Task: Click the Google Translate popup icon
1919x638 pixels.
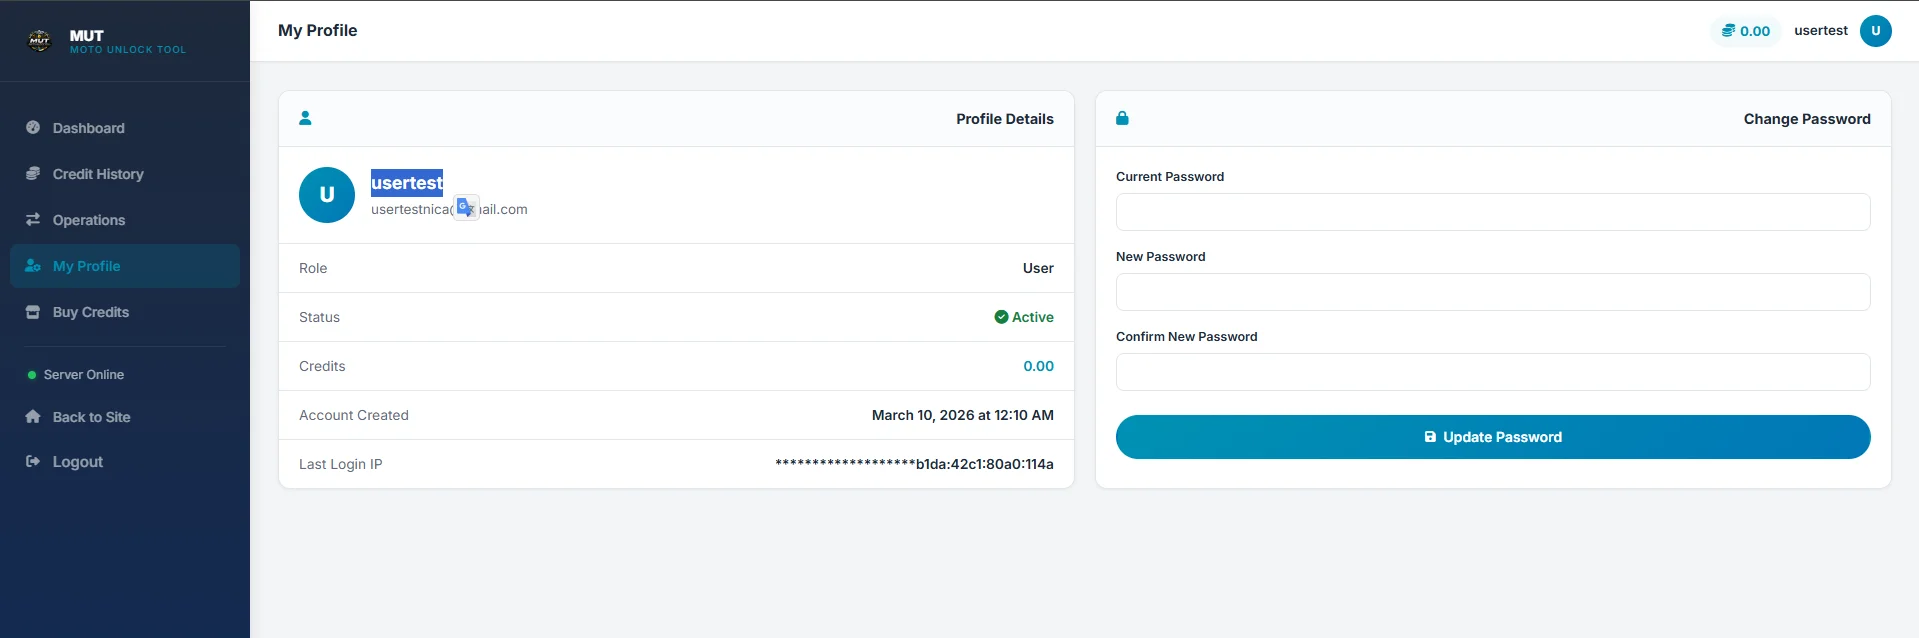Action: click(x=466, y=207)
